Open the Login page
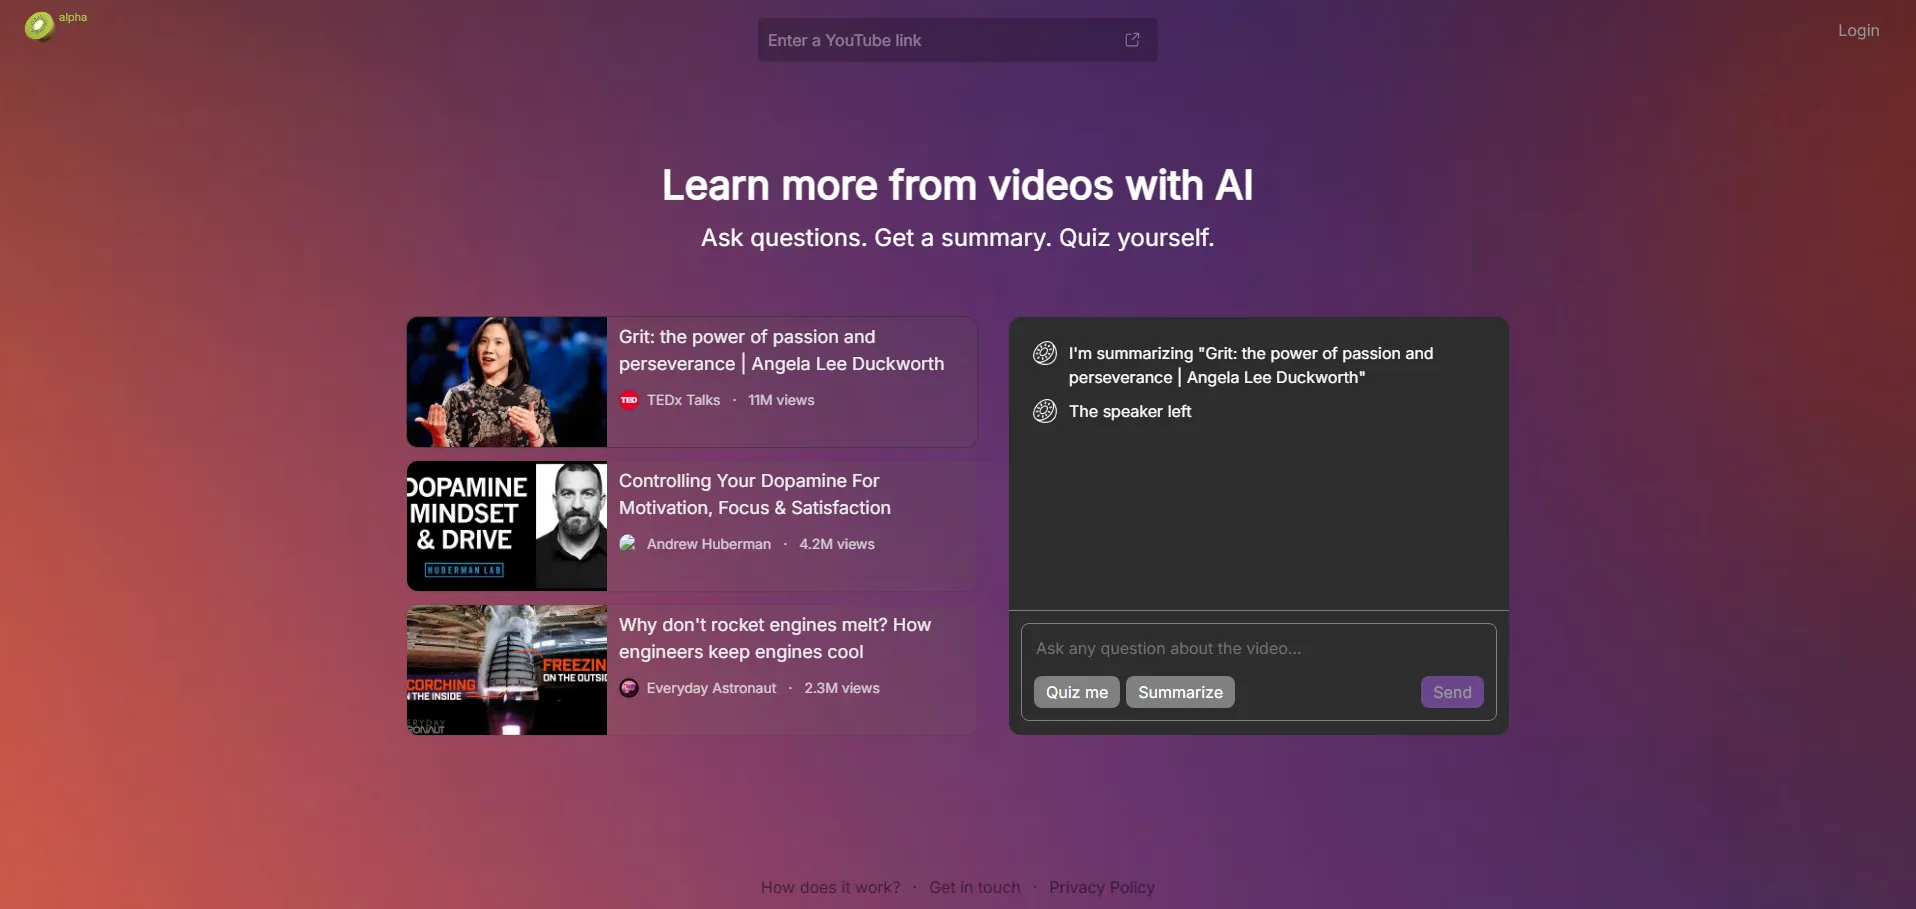Image resolution: width=1916 pixels, height=909 pixels. tap(1858, 30)
